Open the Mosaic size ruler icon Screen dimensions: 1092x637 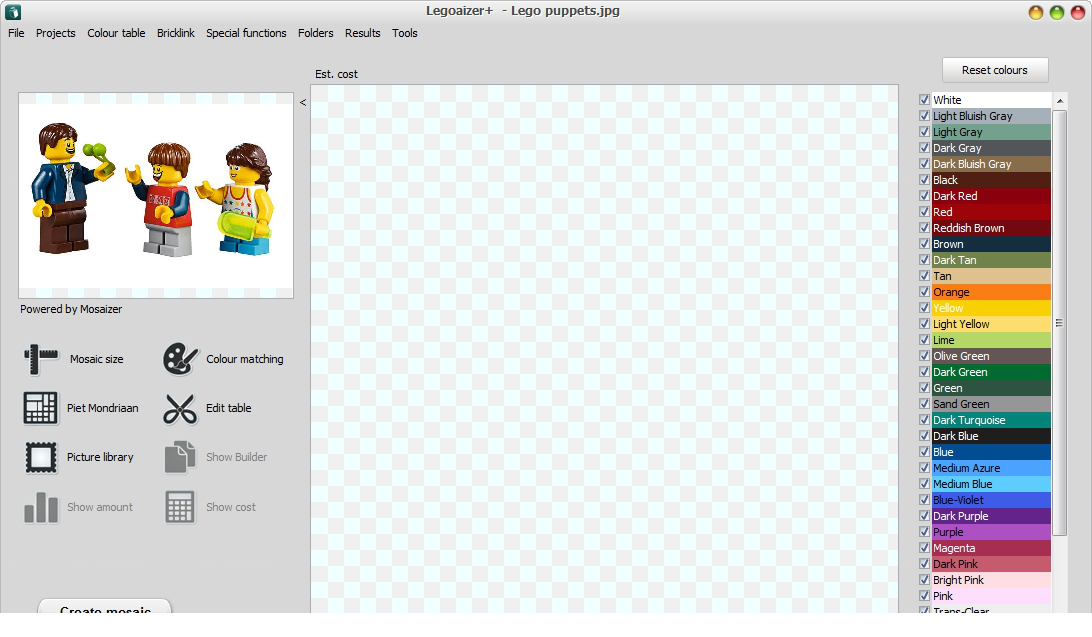pyautogui.click(x=41, y=359)
